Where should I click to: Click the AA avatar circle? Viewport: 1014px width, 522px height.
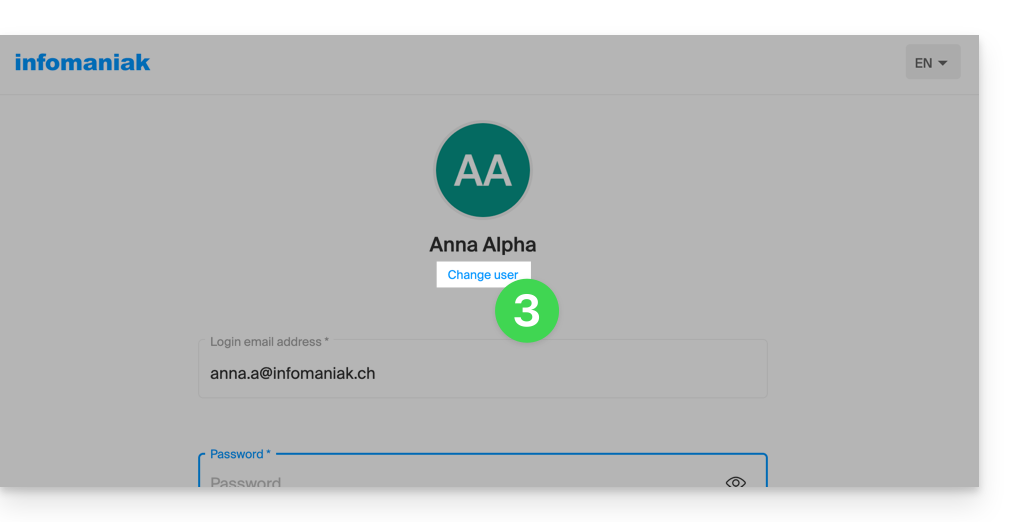[x=483, y=170]
